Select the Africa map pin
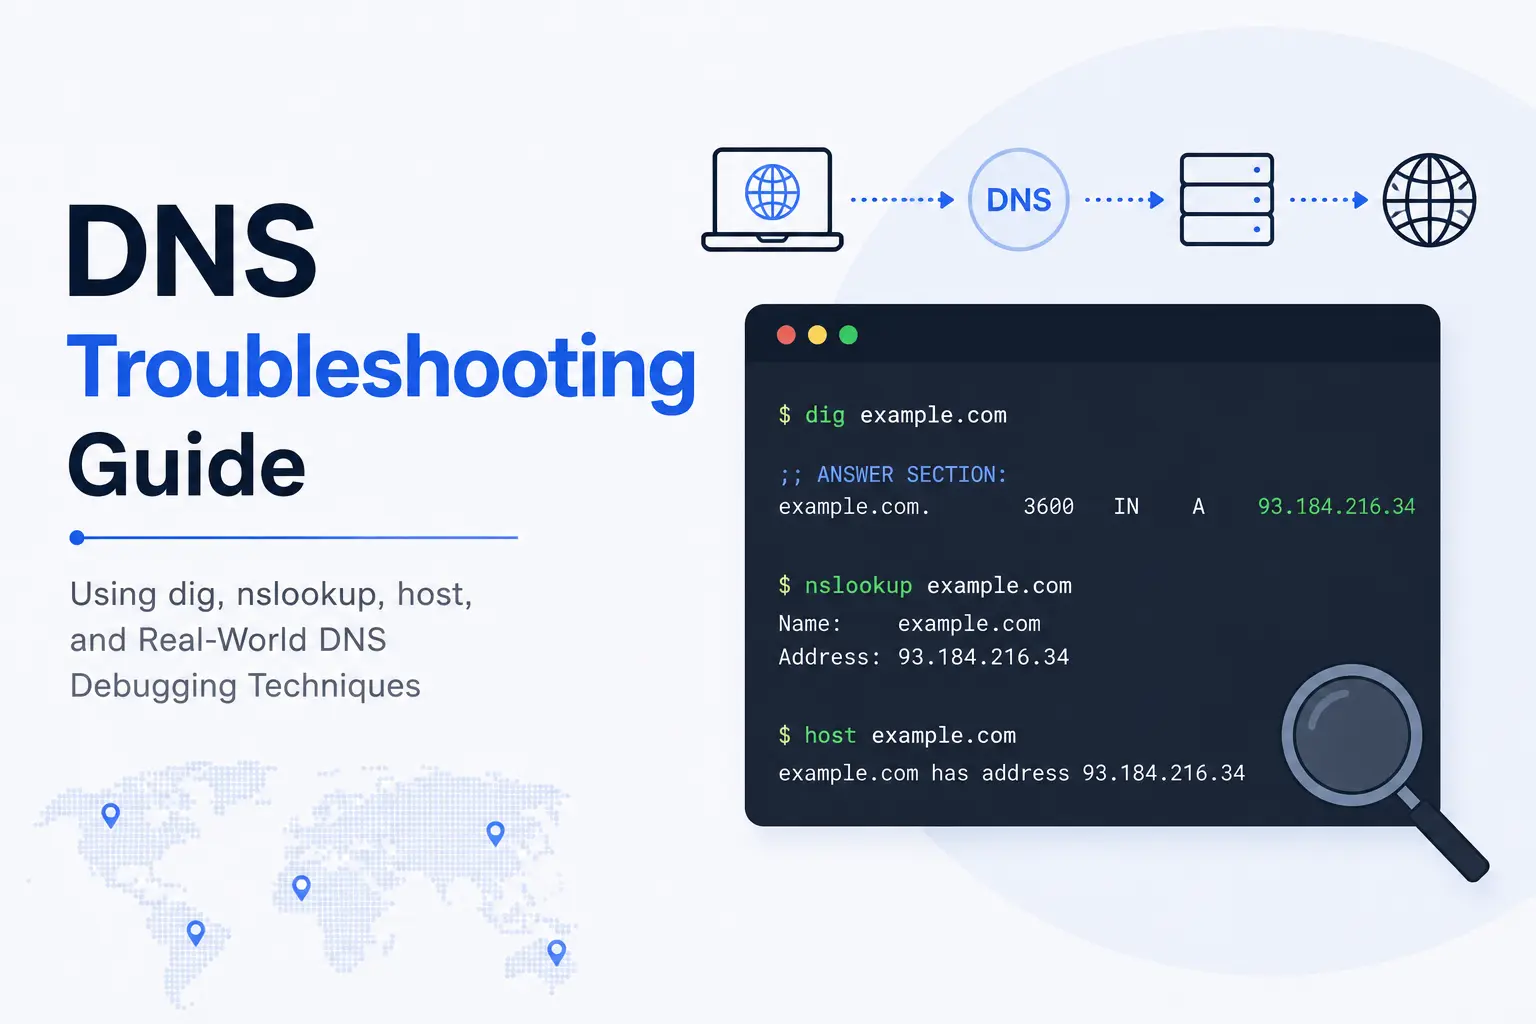 tap(301, 887)
